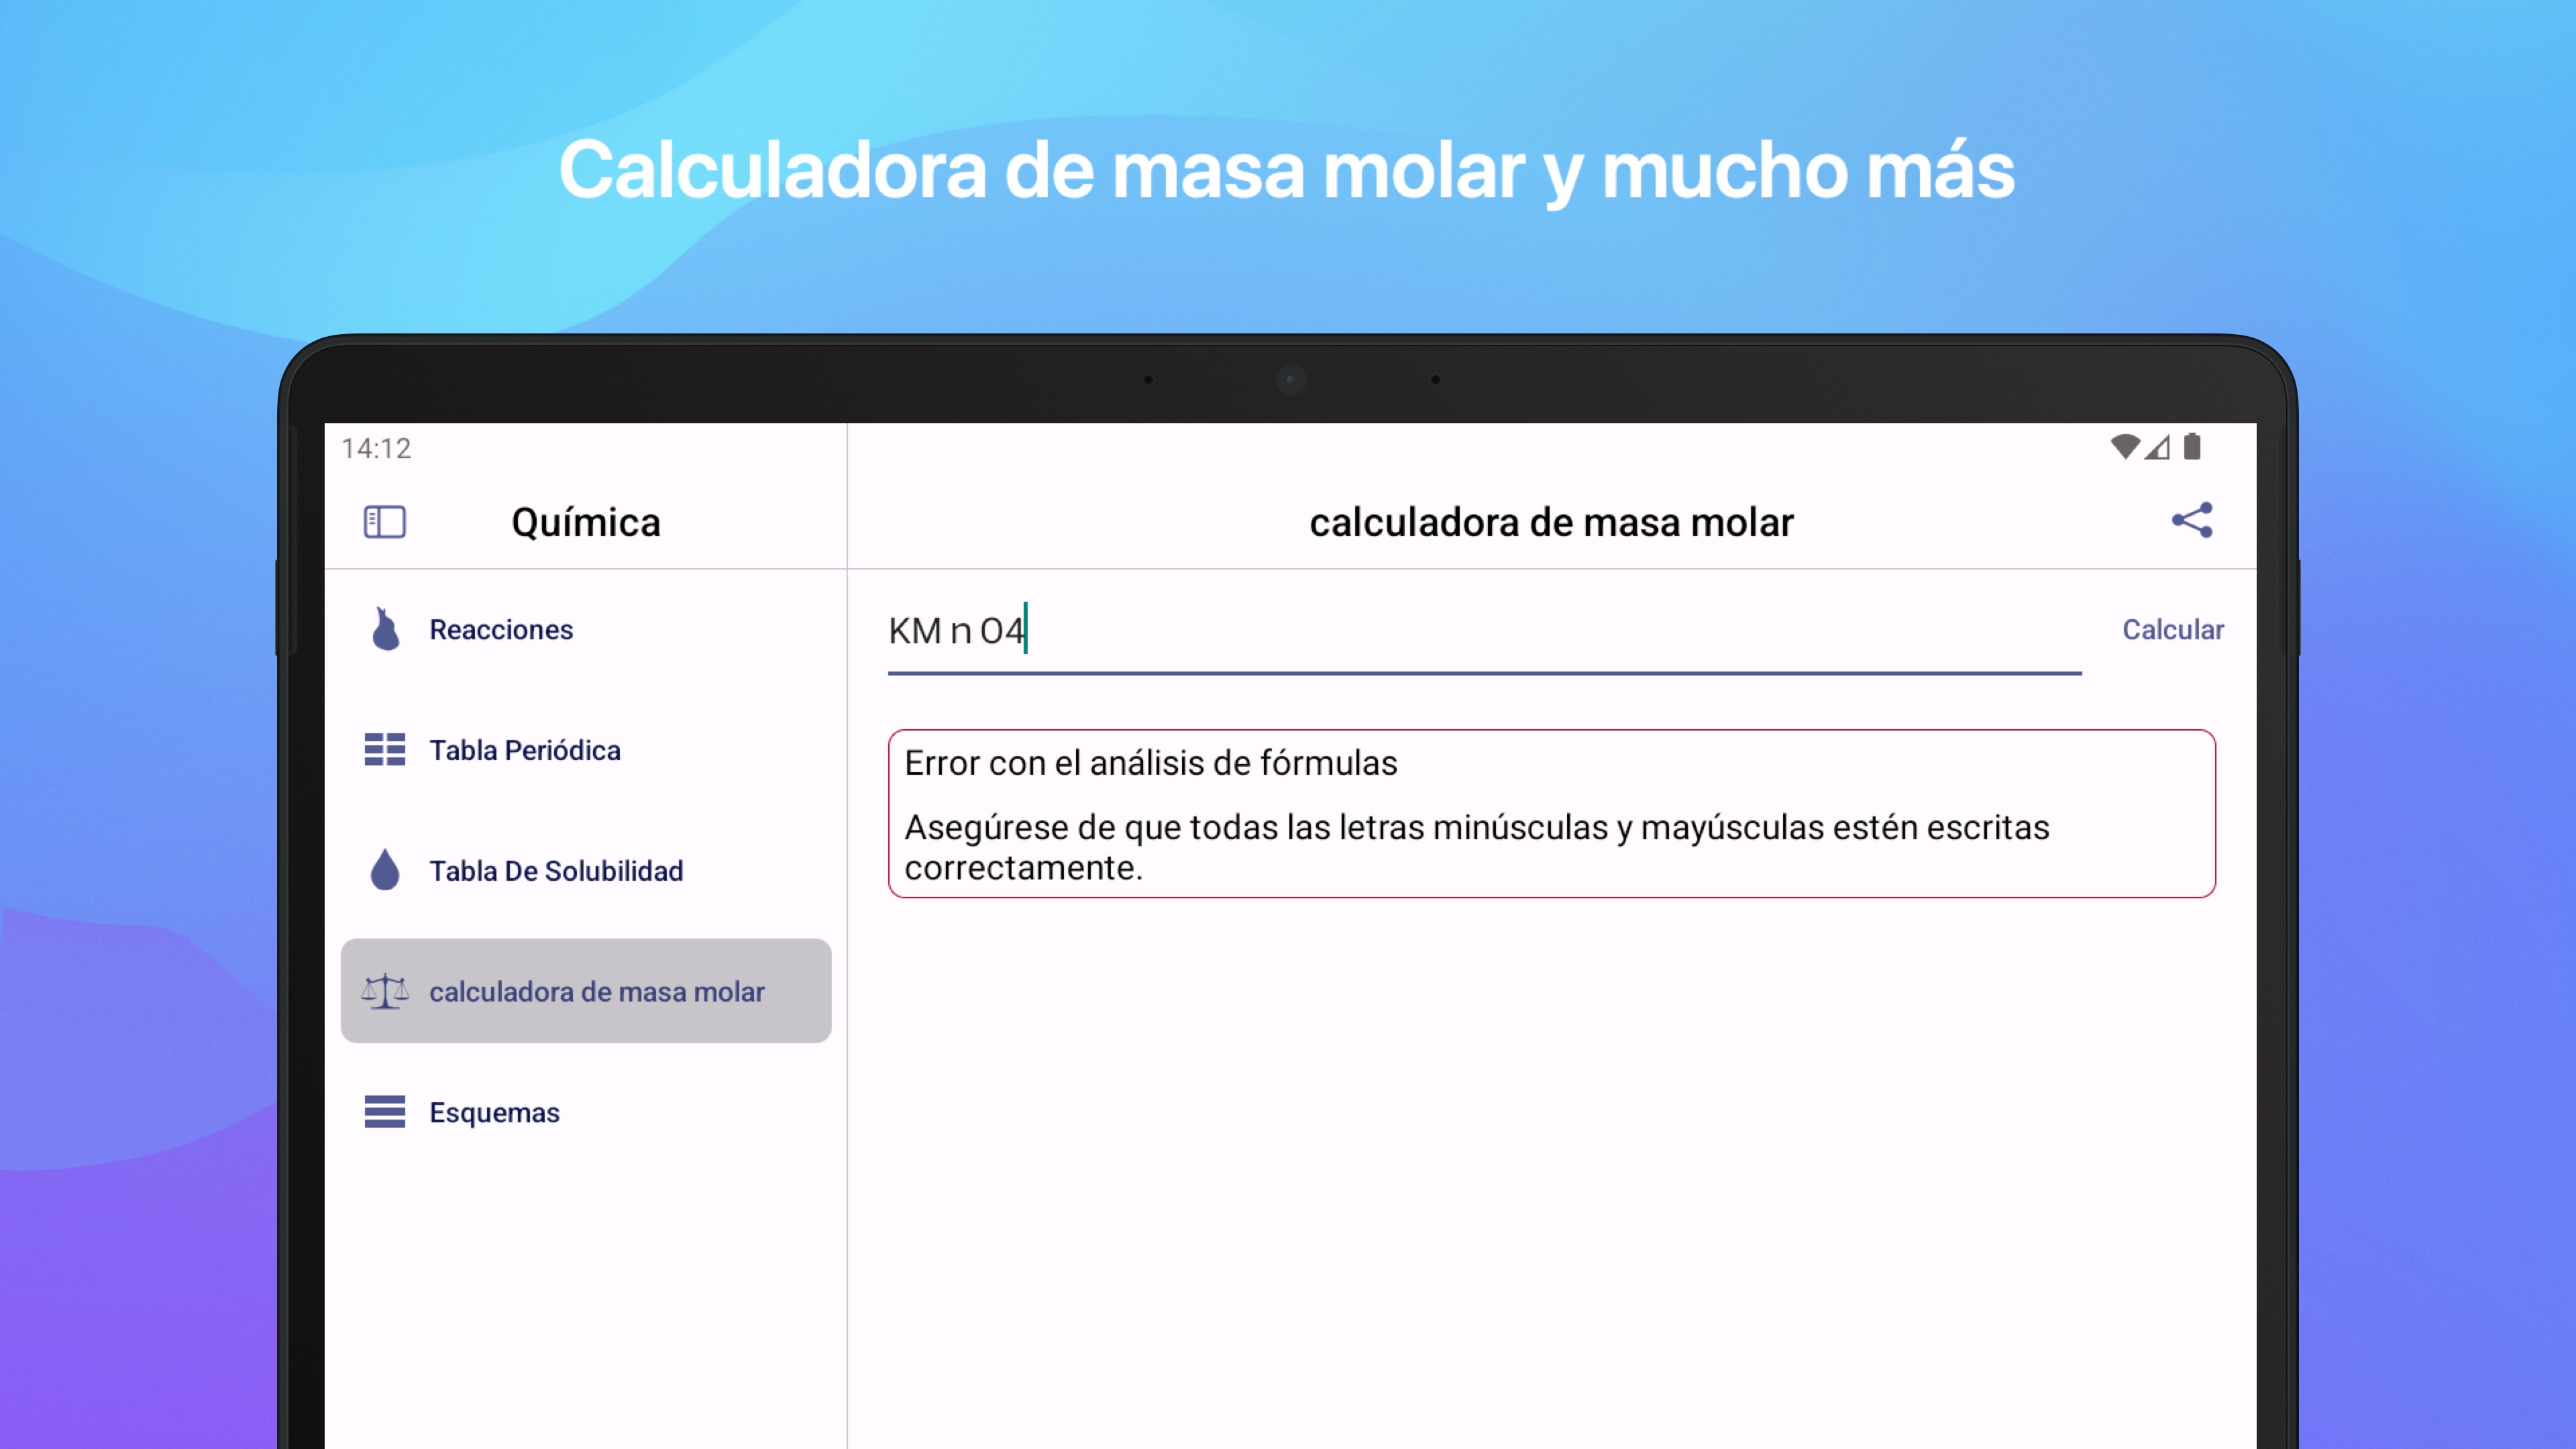Image resolution: width=2576 pixels, height=1449 pixels.
Task: Tap the battery status icon
Action: point(2192,446)
